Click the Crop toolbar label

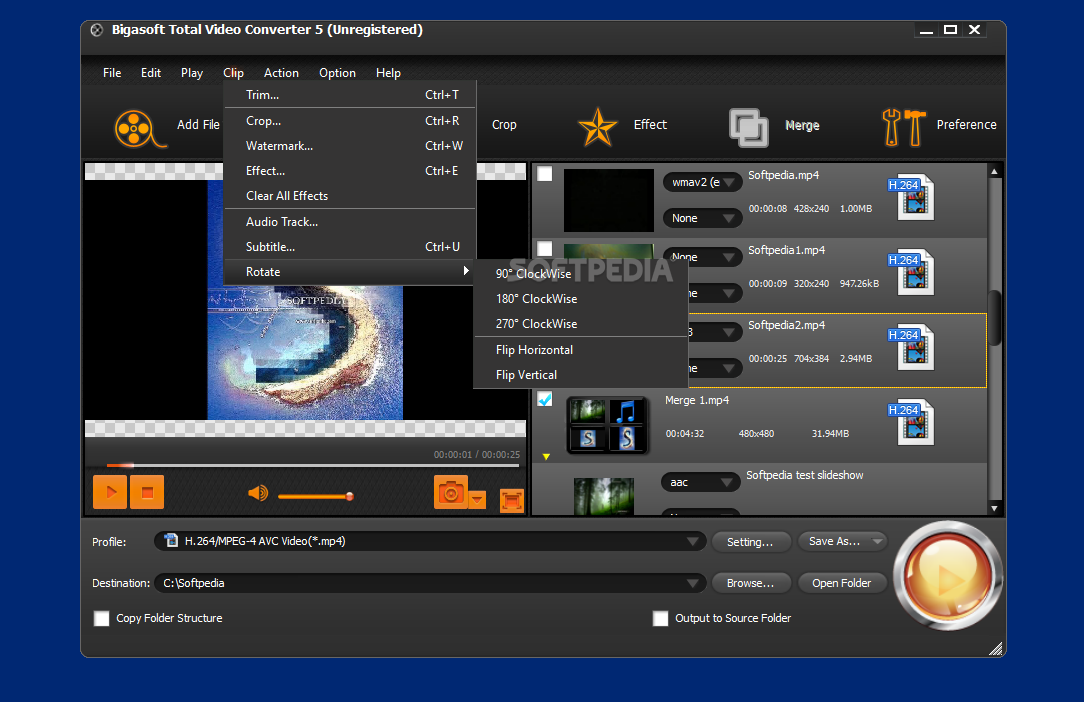pos(504,124)
